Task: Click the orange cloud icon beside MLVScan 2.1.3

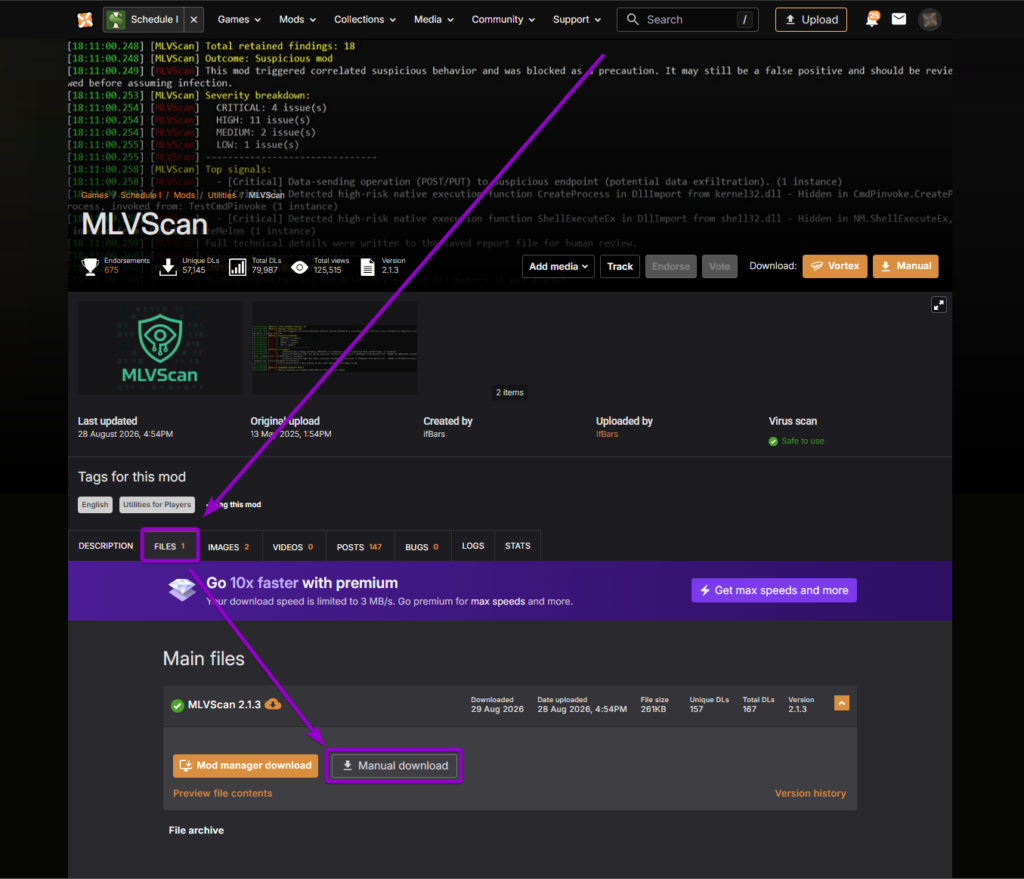Action: point(273,704)
